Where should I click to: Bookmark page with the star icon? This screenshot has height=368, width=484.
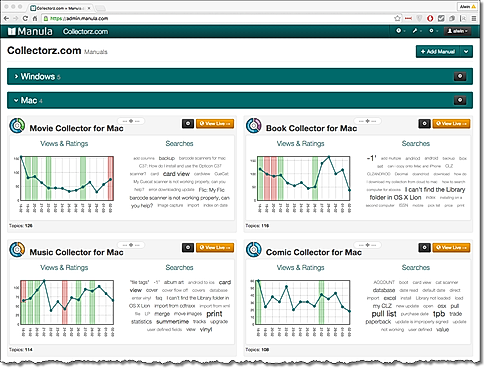point(397,18)
